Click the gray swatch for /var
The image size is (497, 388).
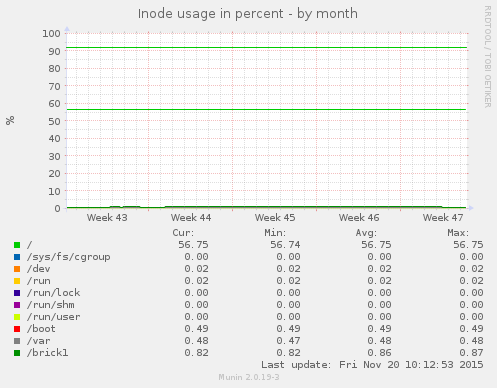click(17, 341)
